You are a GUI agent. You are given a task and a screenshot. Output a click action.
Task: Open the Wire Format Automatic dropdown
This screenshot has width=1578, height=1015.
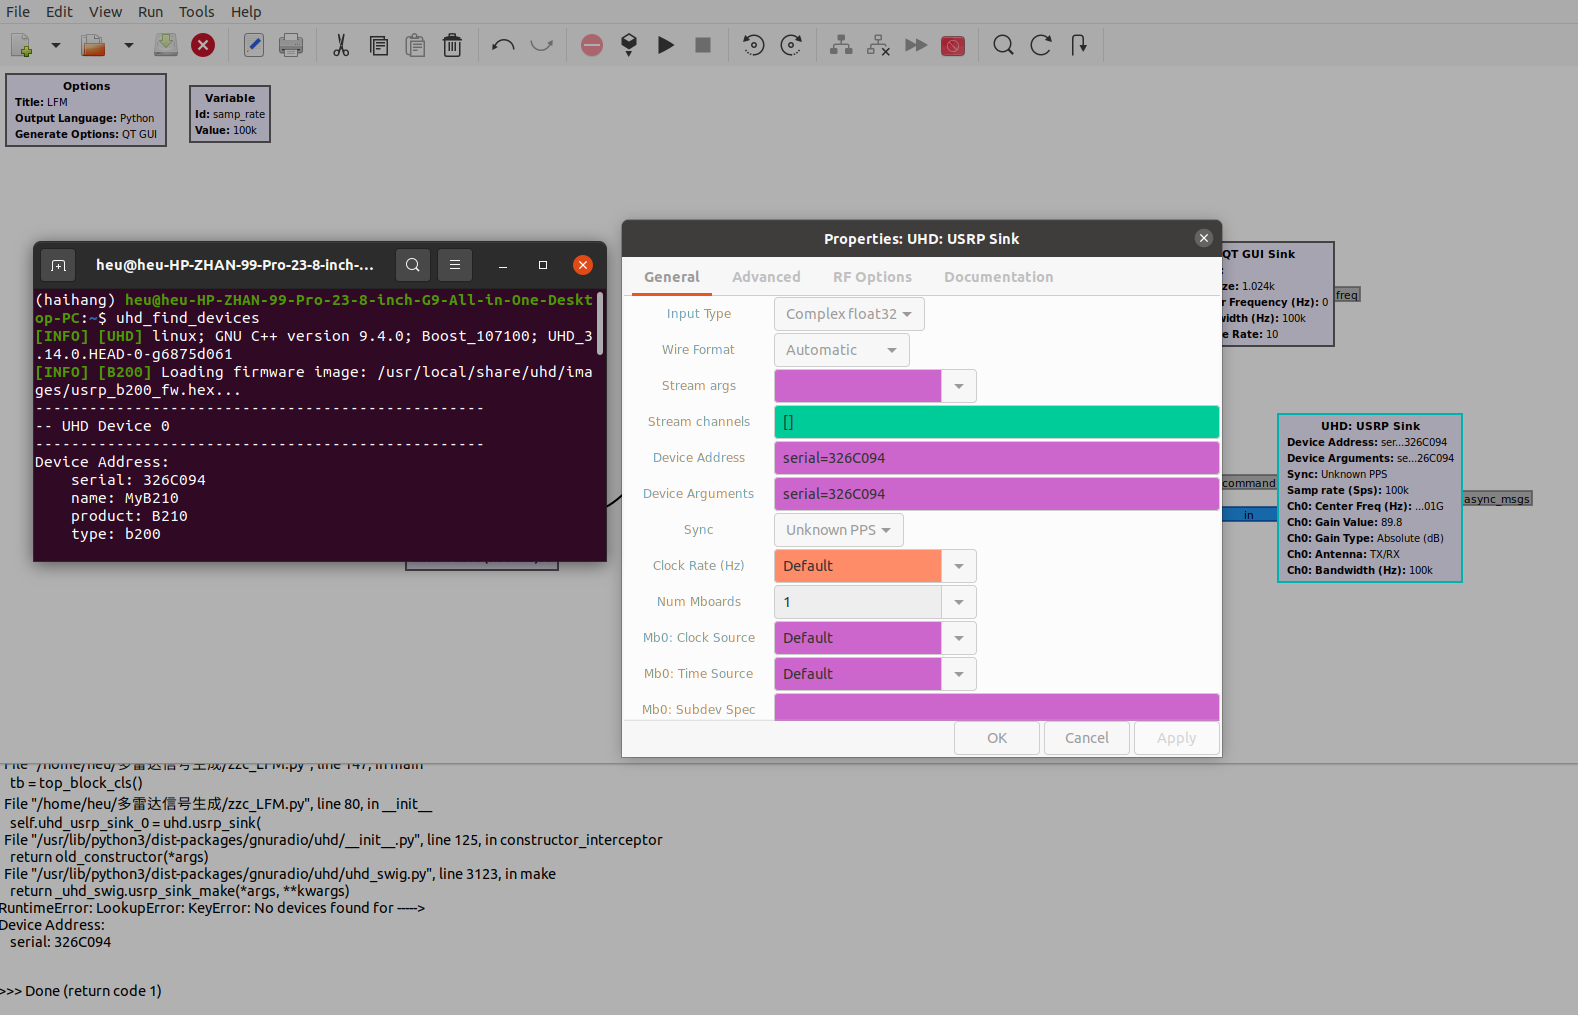tap(841, 350)
